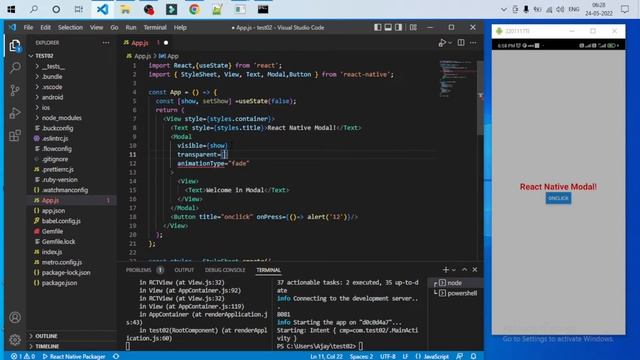Split the editor right
This screenshot has height=360, width=640.
[x=461, y=42]
